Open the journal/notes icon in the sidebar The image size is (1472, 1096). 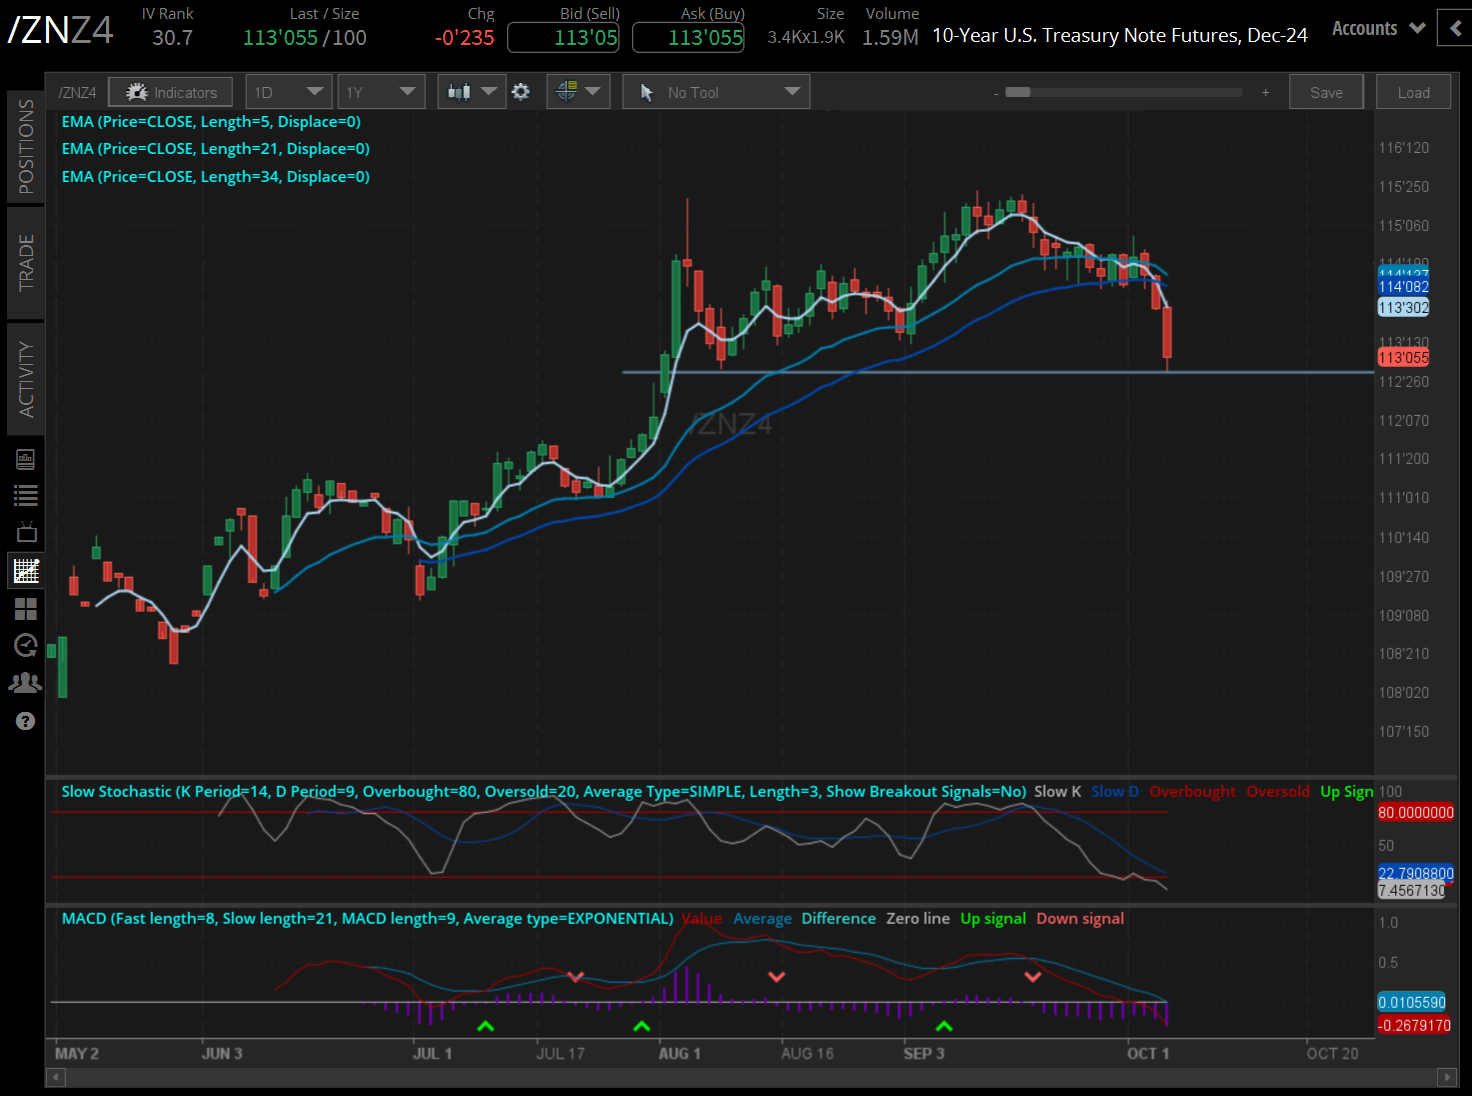(x=25, y=458)
